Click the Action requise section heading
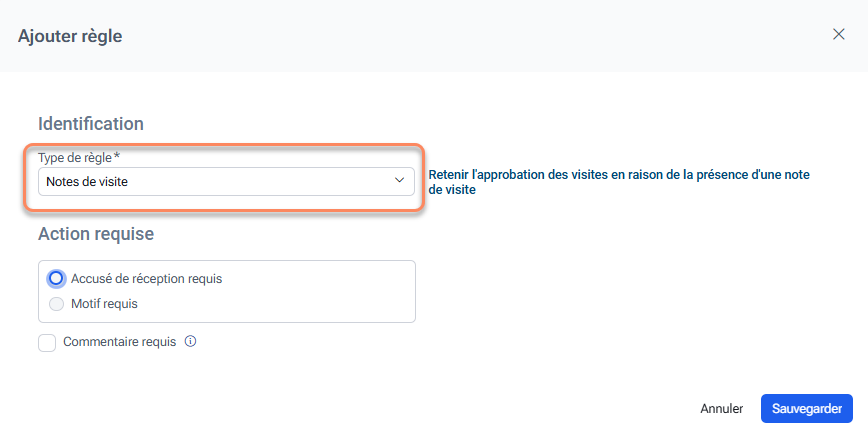Image resolution: width=868 pixels, height=441 pixels. [96, 234]
